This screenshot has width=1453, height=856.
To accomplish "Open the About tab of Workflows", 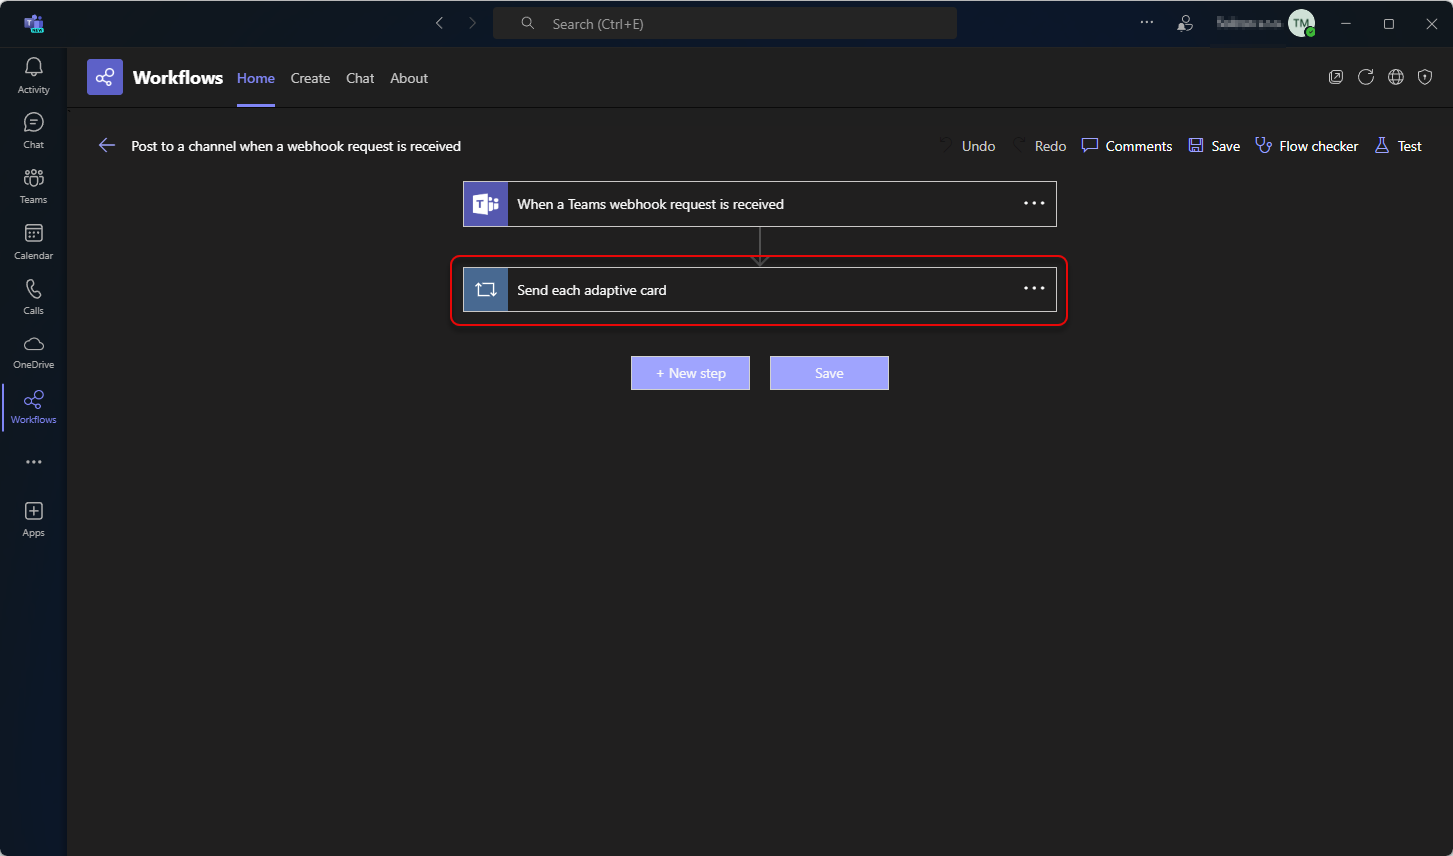I will tap(409, 78).
